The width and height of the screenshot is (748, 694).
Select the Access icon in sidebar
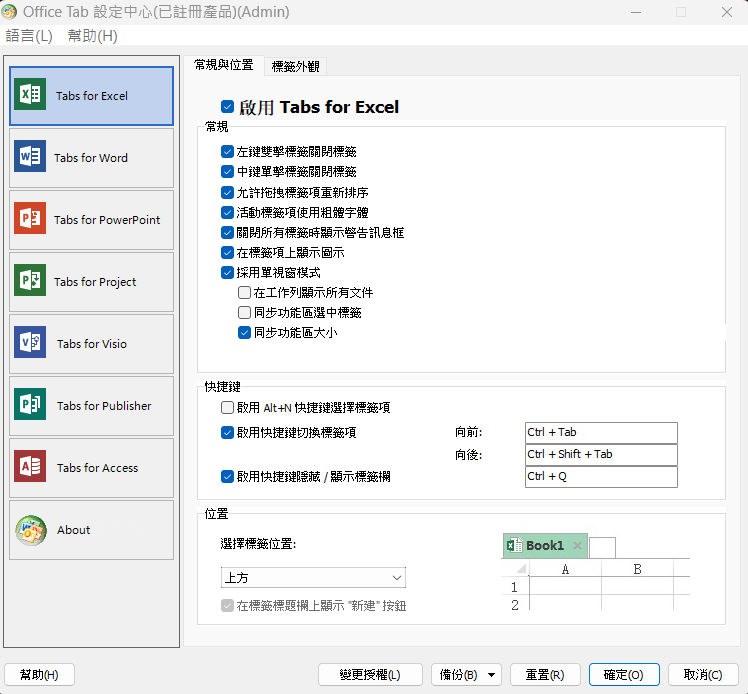(x=30, y=466)
